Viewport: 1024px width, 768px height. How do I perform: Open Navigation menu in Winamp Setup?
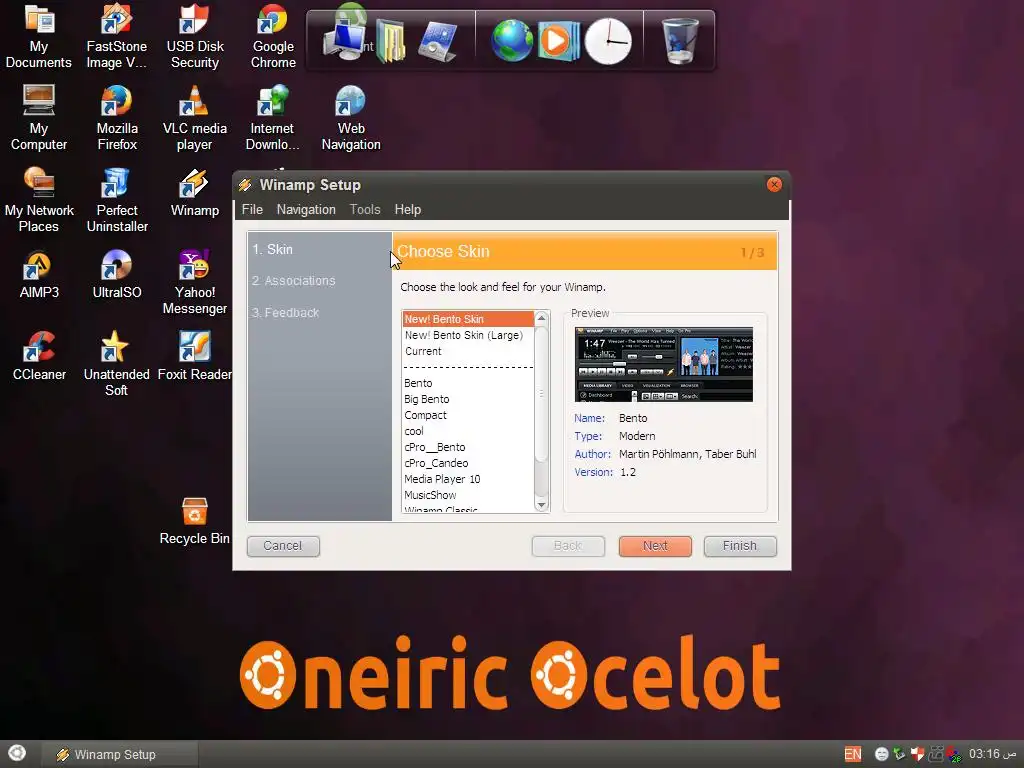[306, 210]
